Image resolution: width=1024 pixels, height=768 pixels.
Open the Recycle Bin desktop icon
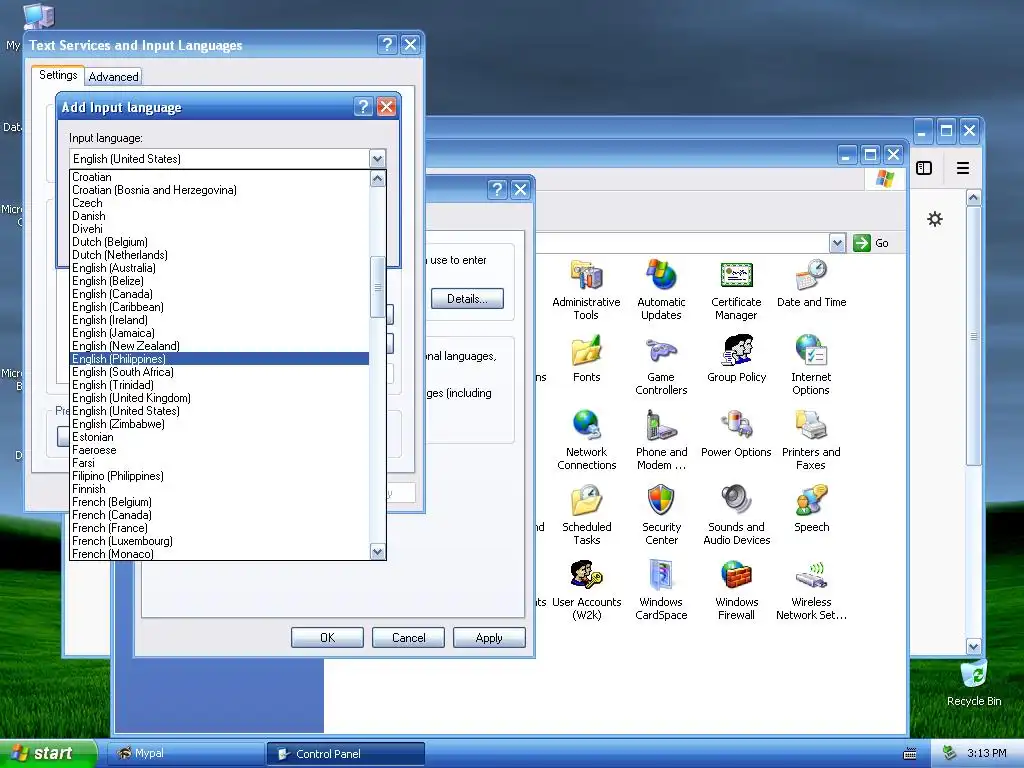click(x=974, y=683)
